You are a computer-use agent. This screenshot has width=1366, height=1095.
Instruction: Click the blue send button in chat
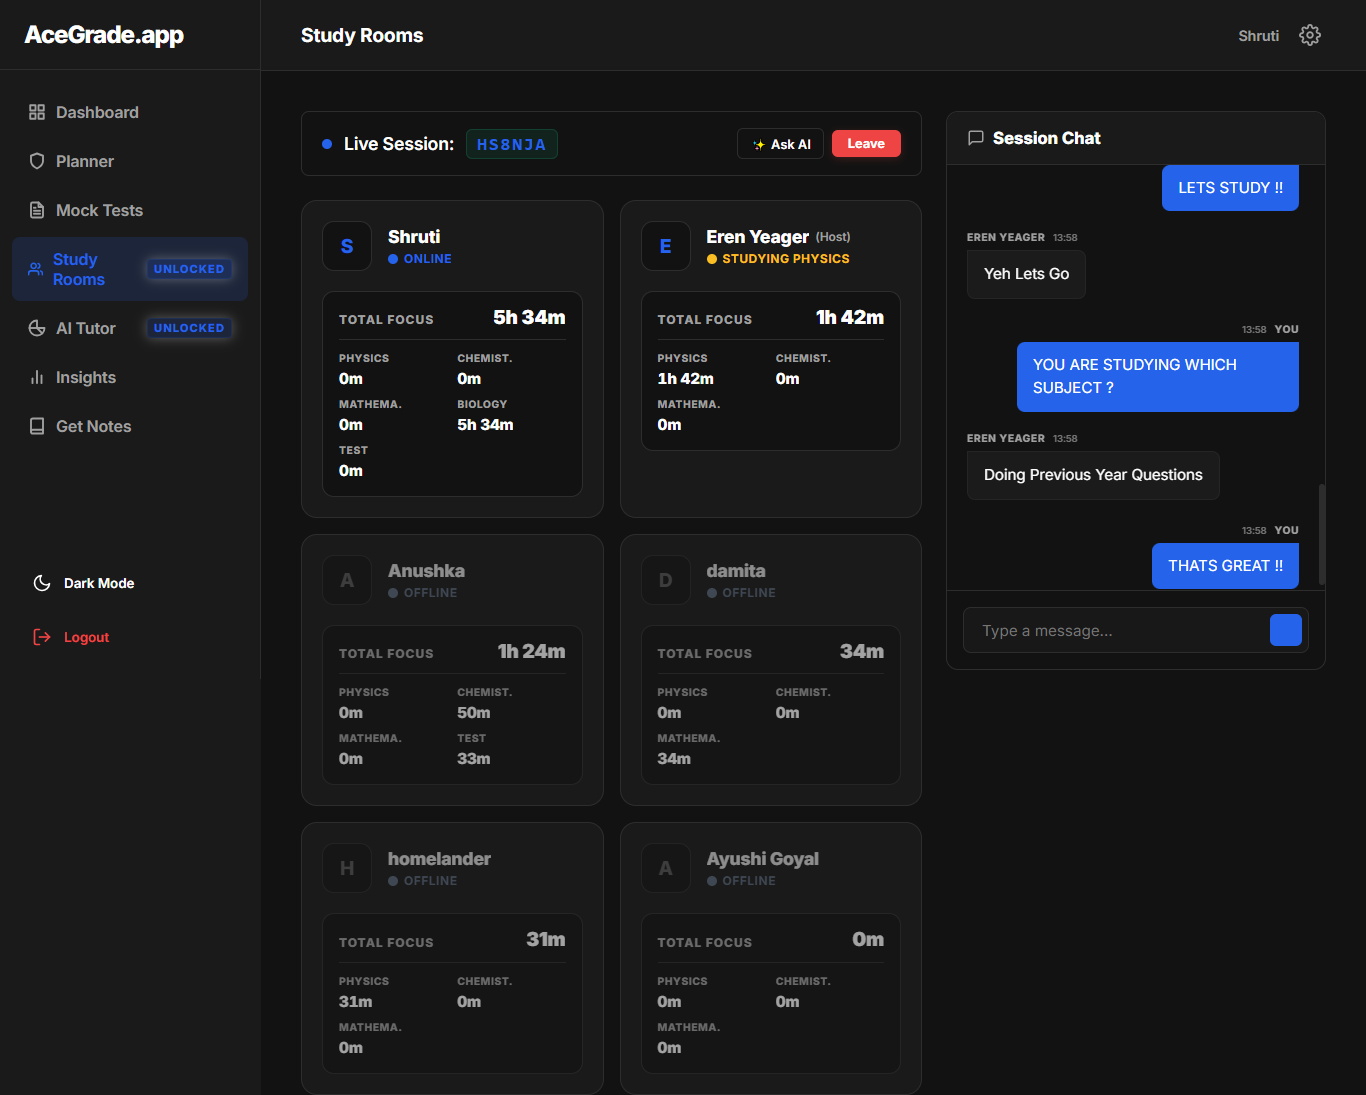coord(1285,630)
